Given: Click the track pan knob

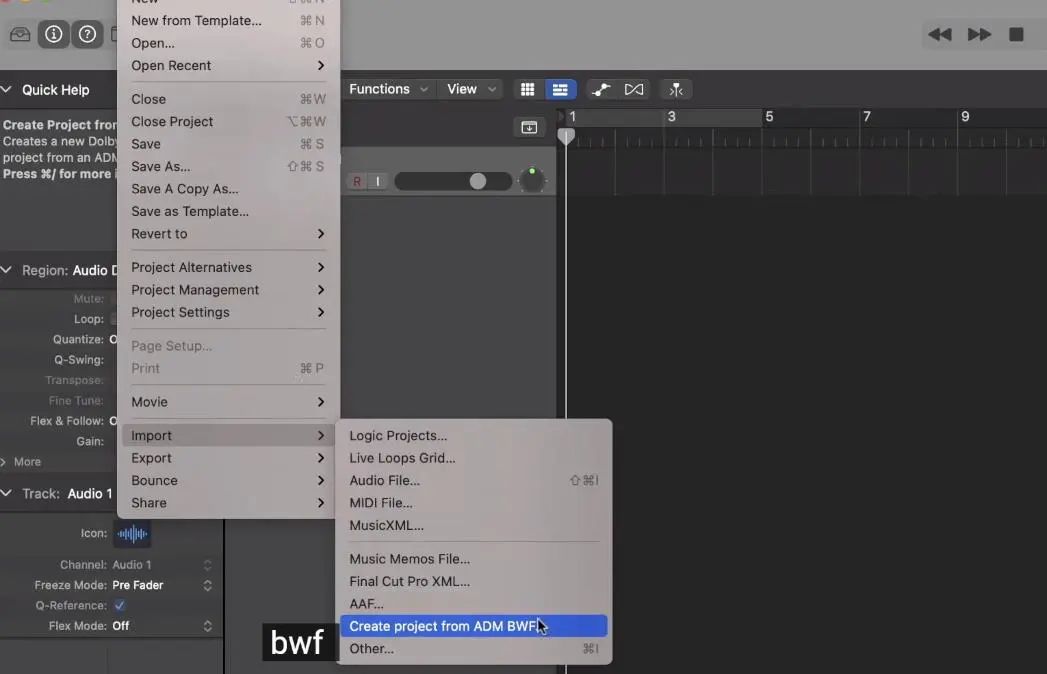Looking at the screenshot, I should pos(532,180).
